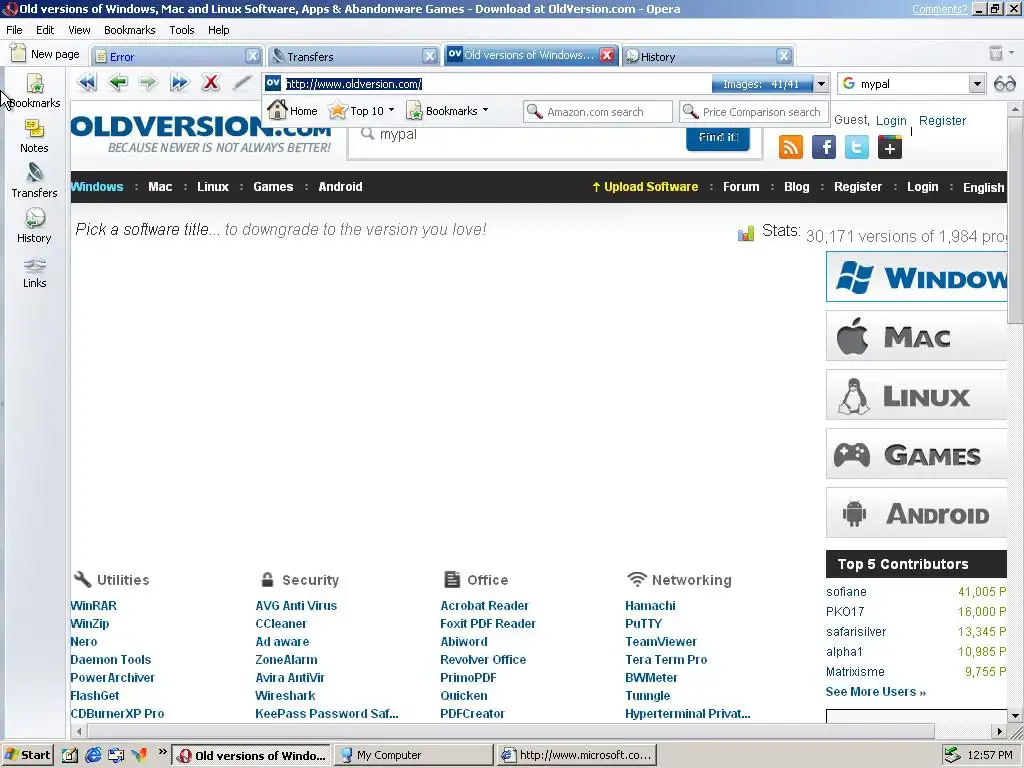Open the Transfers panel in sidebar
Viewport: 1024px width, 768px height.
click(35, 182)
